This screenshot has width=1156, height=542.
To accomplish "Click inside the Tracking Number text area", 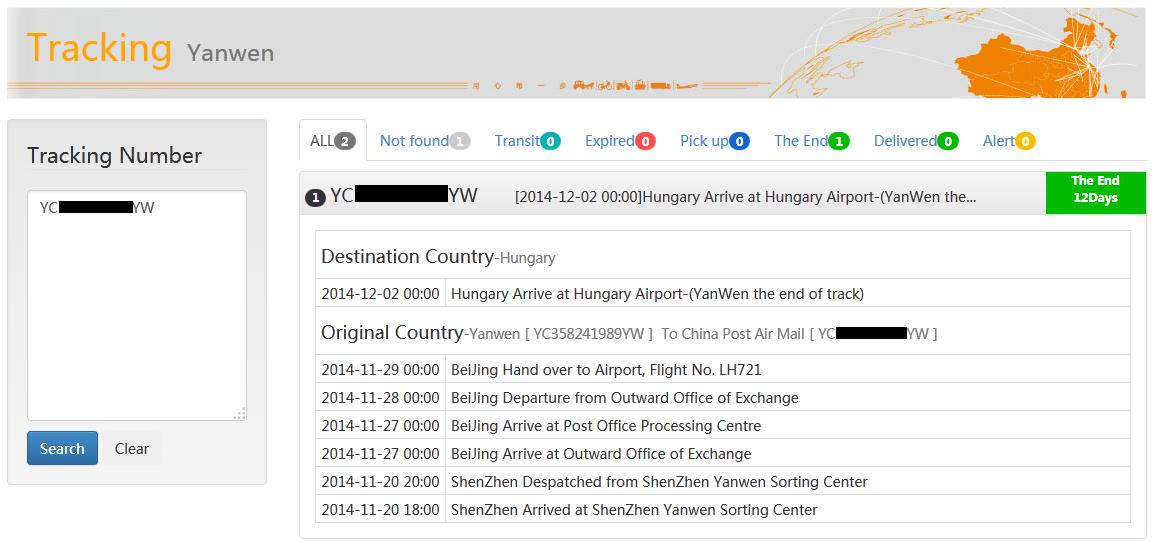I will pos(137,306).
